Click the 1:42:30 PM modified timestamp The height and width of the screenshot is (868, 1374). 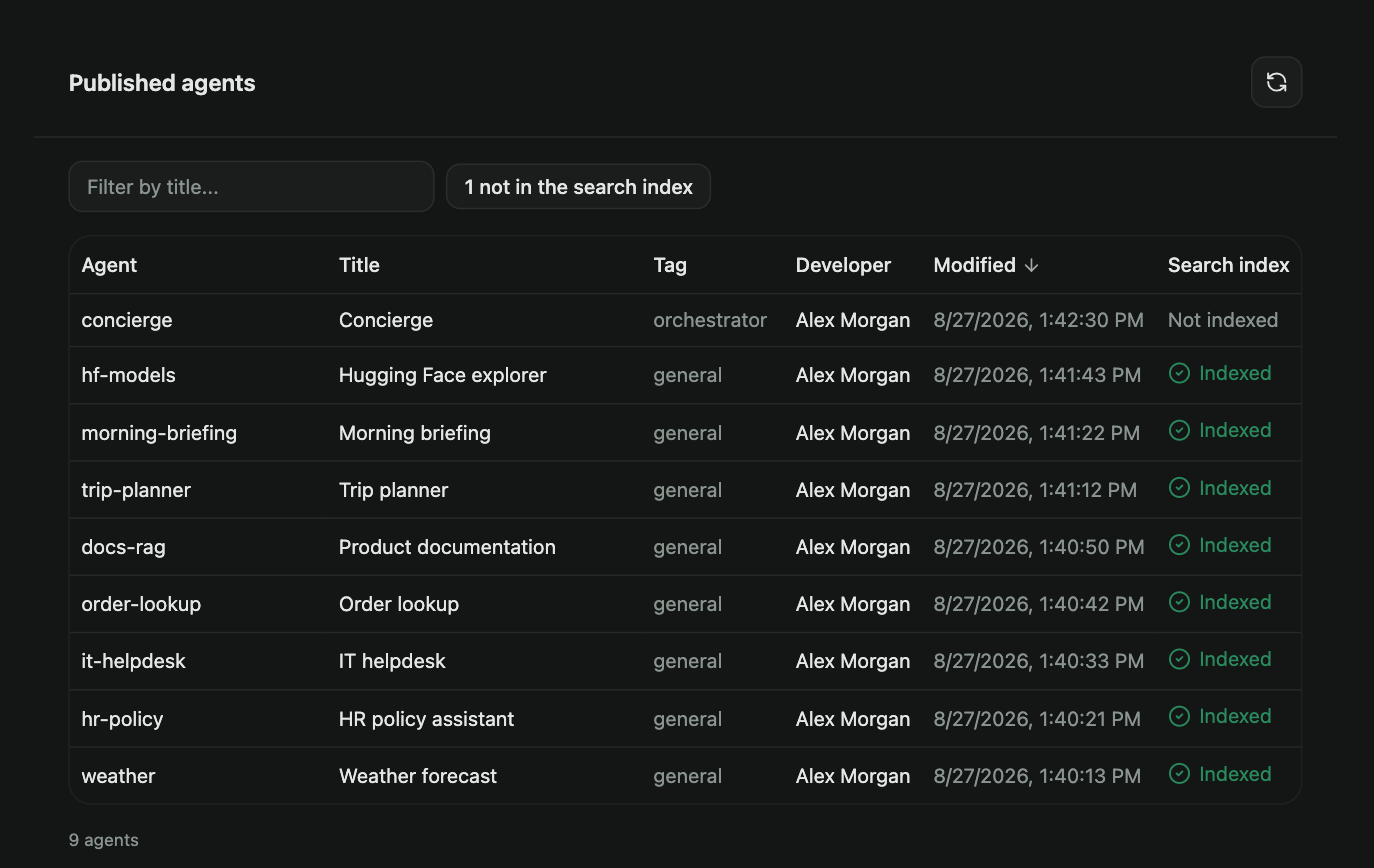(1038, 320)
